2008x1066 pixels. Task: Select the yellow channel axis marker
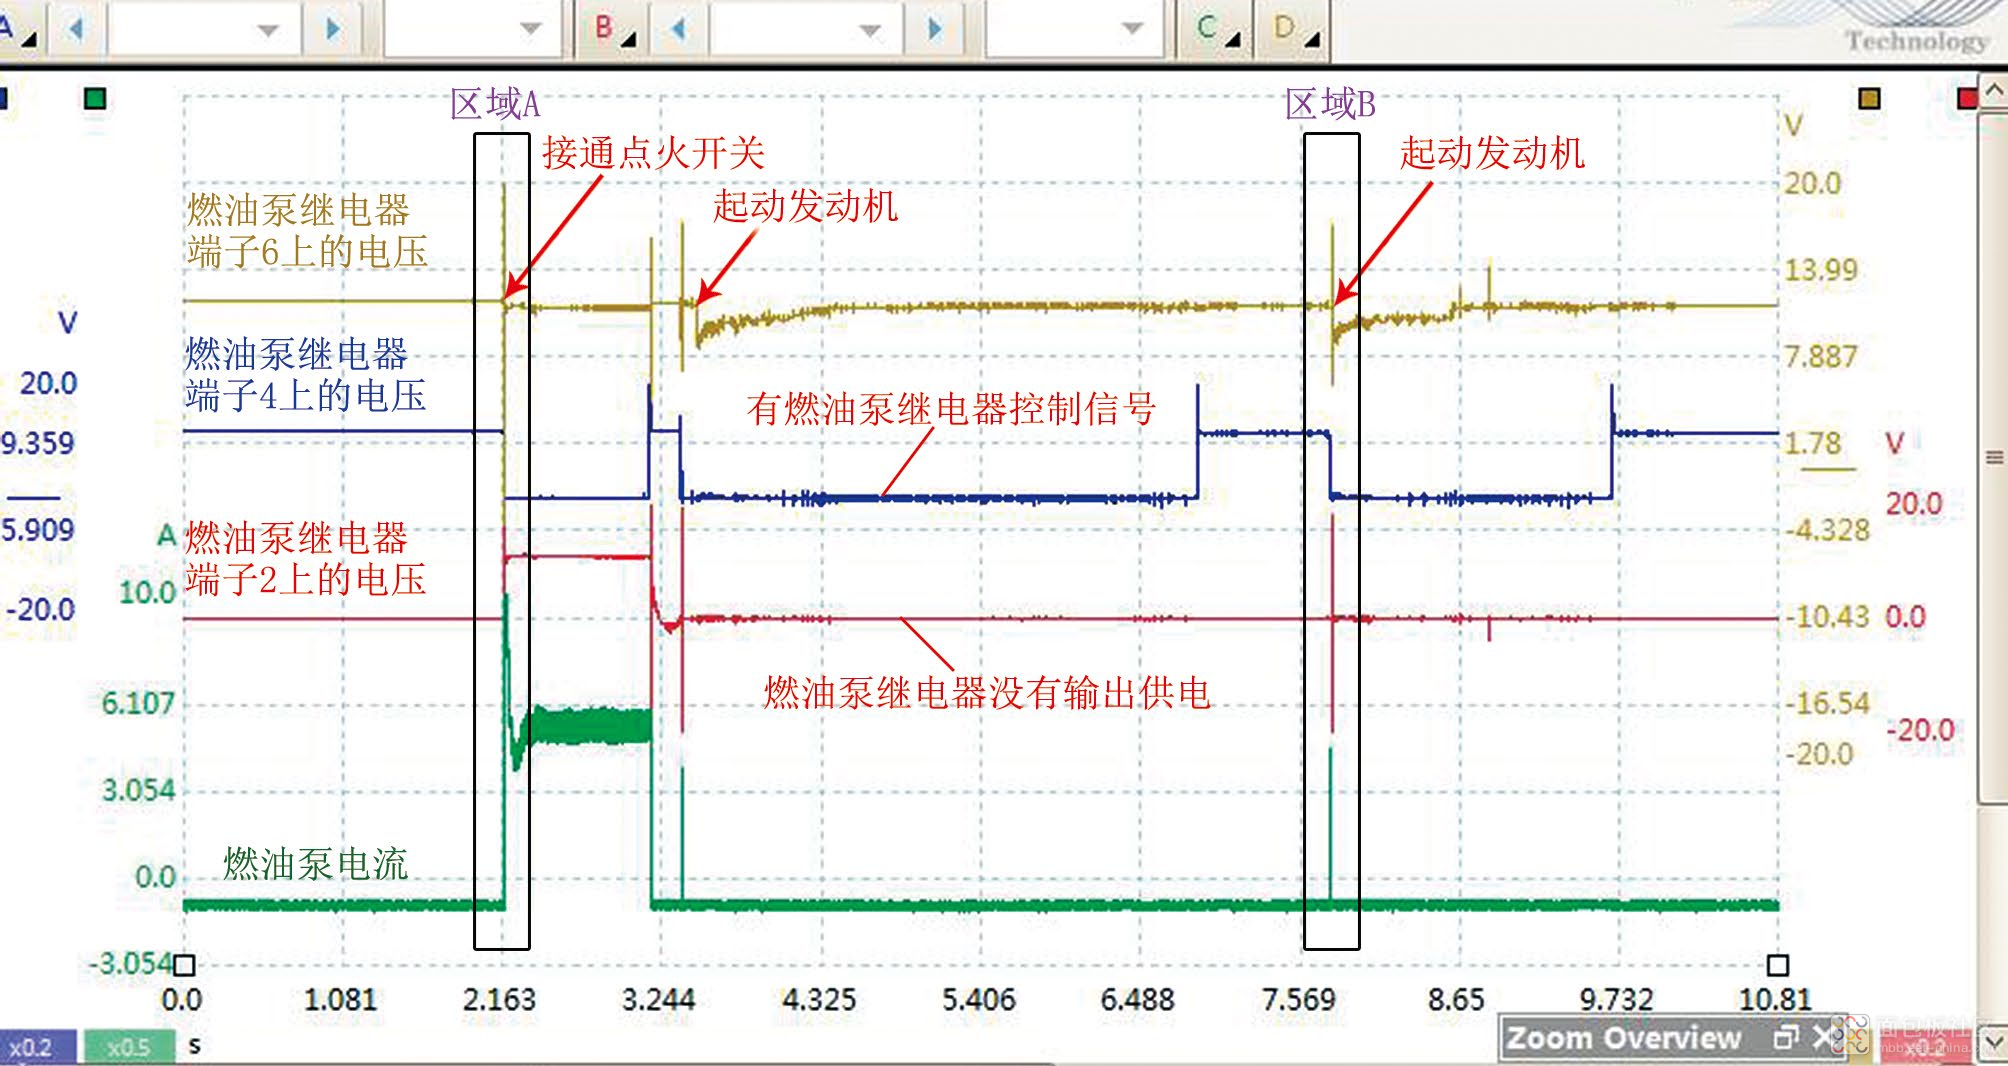(x=1869, y=98)
